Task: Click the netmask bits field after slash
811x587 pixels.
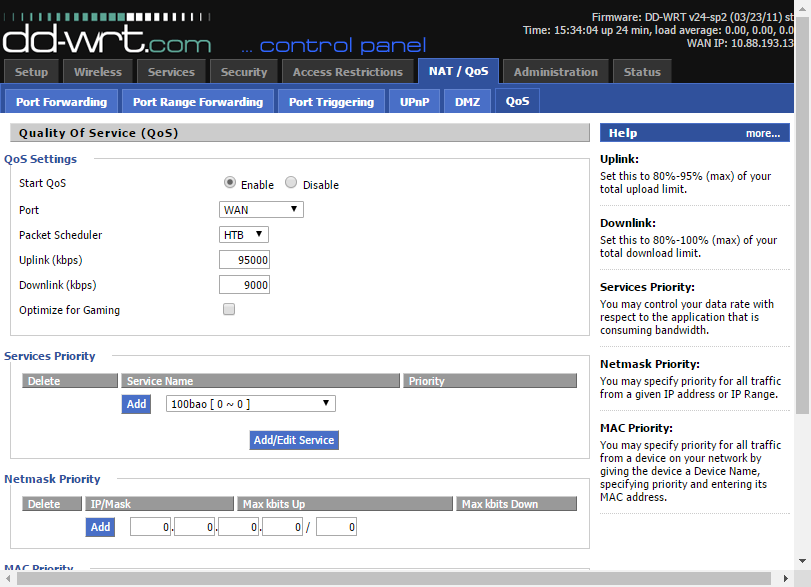Action: (336, 527)
